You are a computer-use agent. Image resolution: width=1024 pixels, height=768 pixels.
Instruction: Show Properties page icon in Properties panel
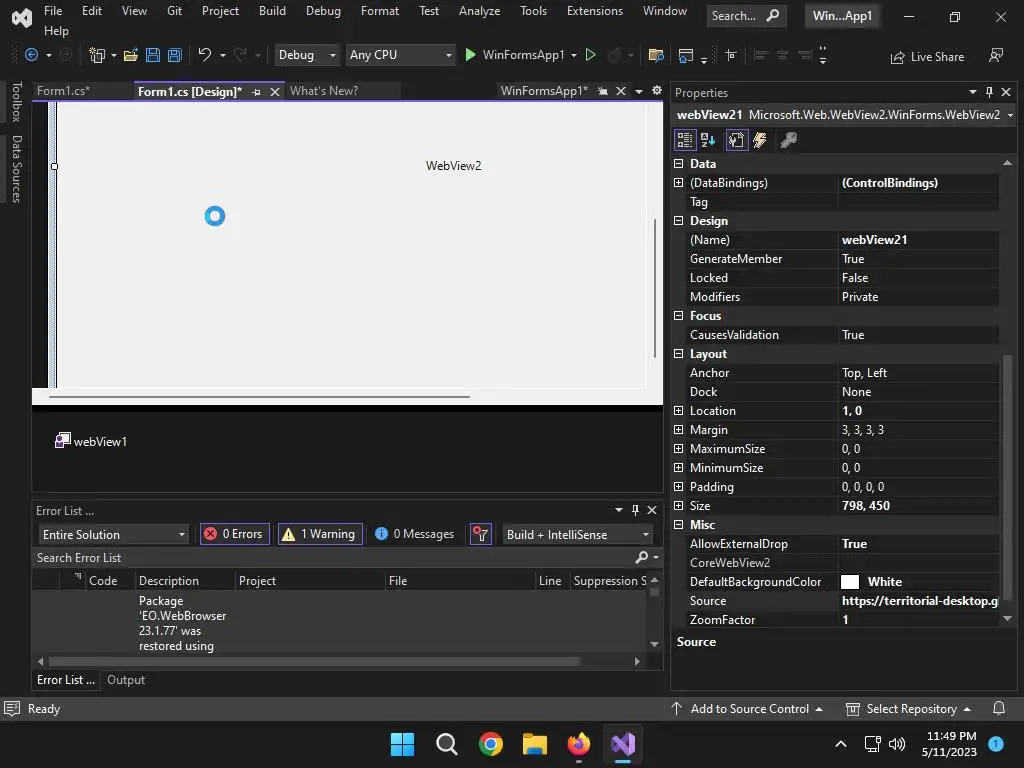coord(736,140)
